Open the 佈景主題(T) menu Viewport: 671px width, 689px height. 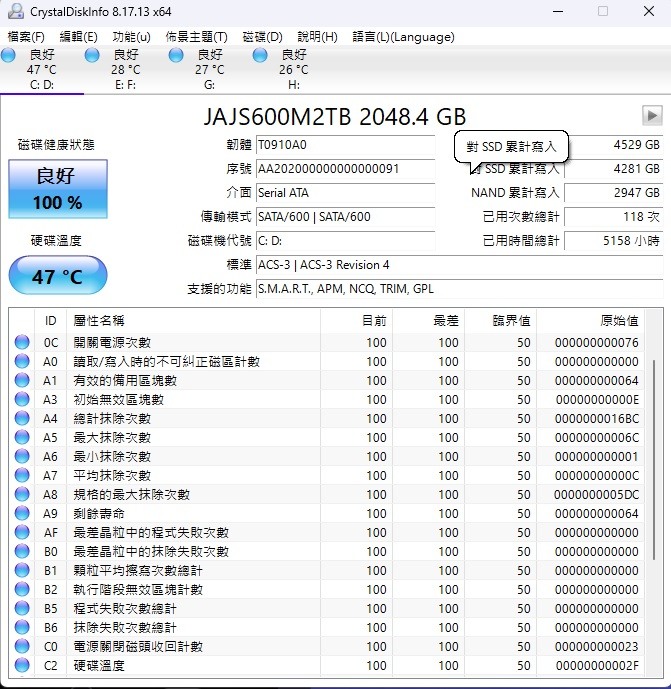coord(196,37)
